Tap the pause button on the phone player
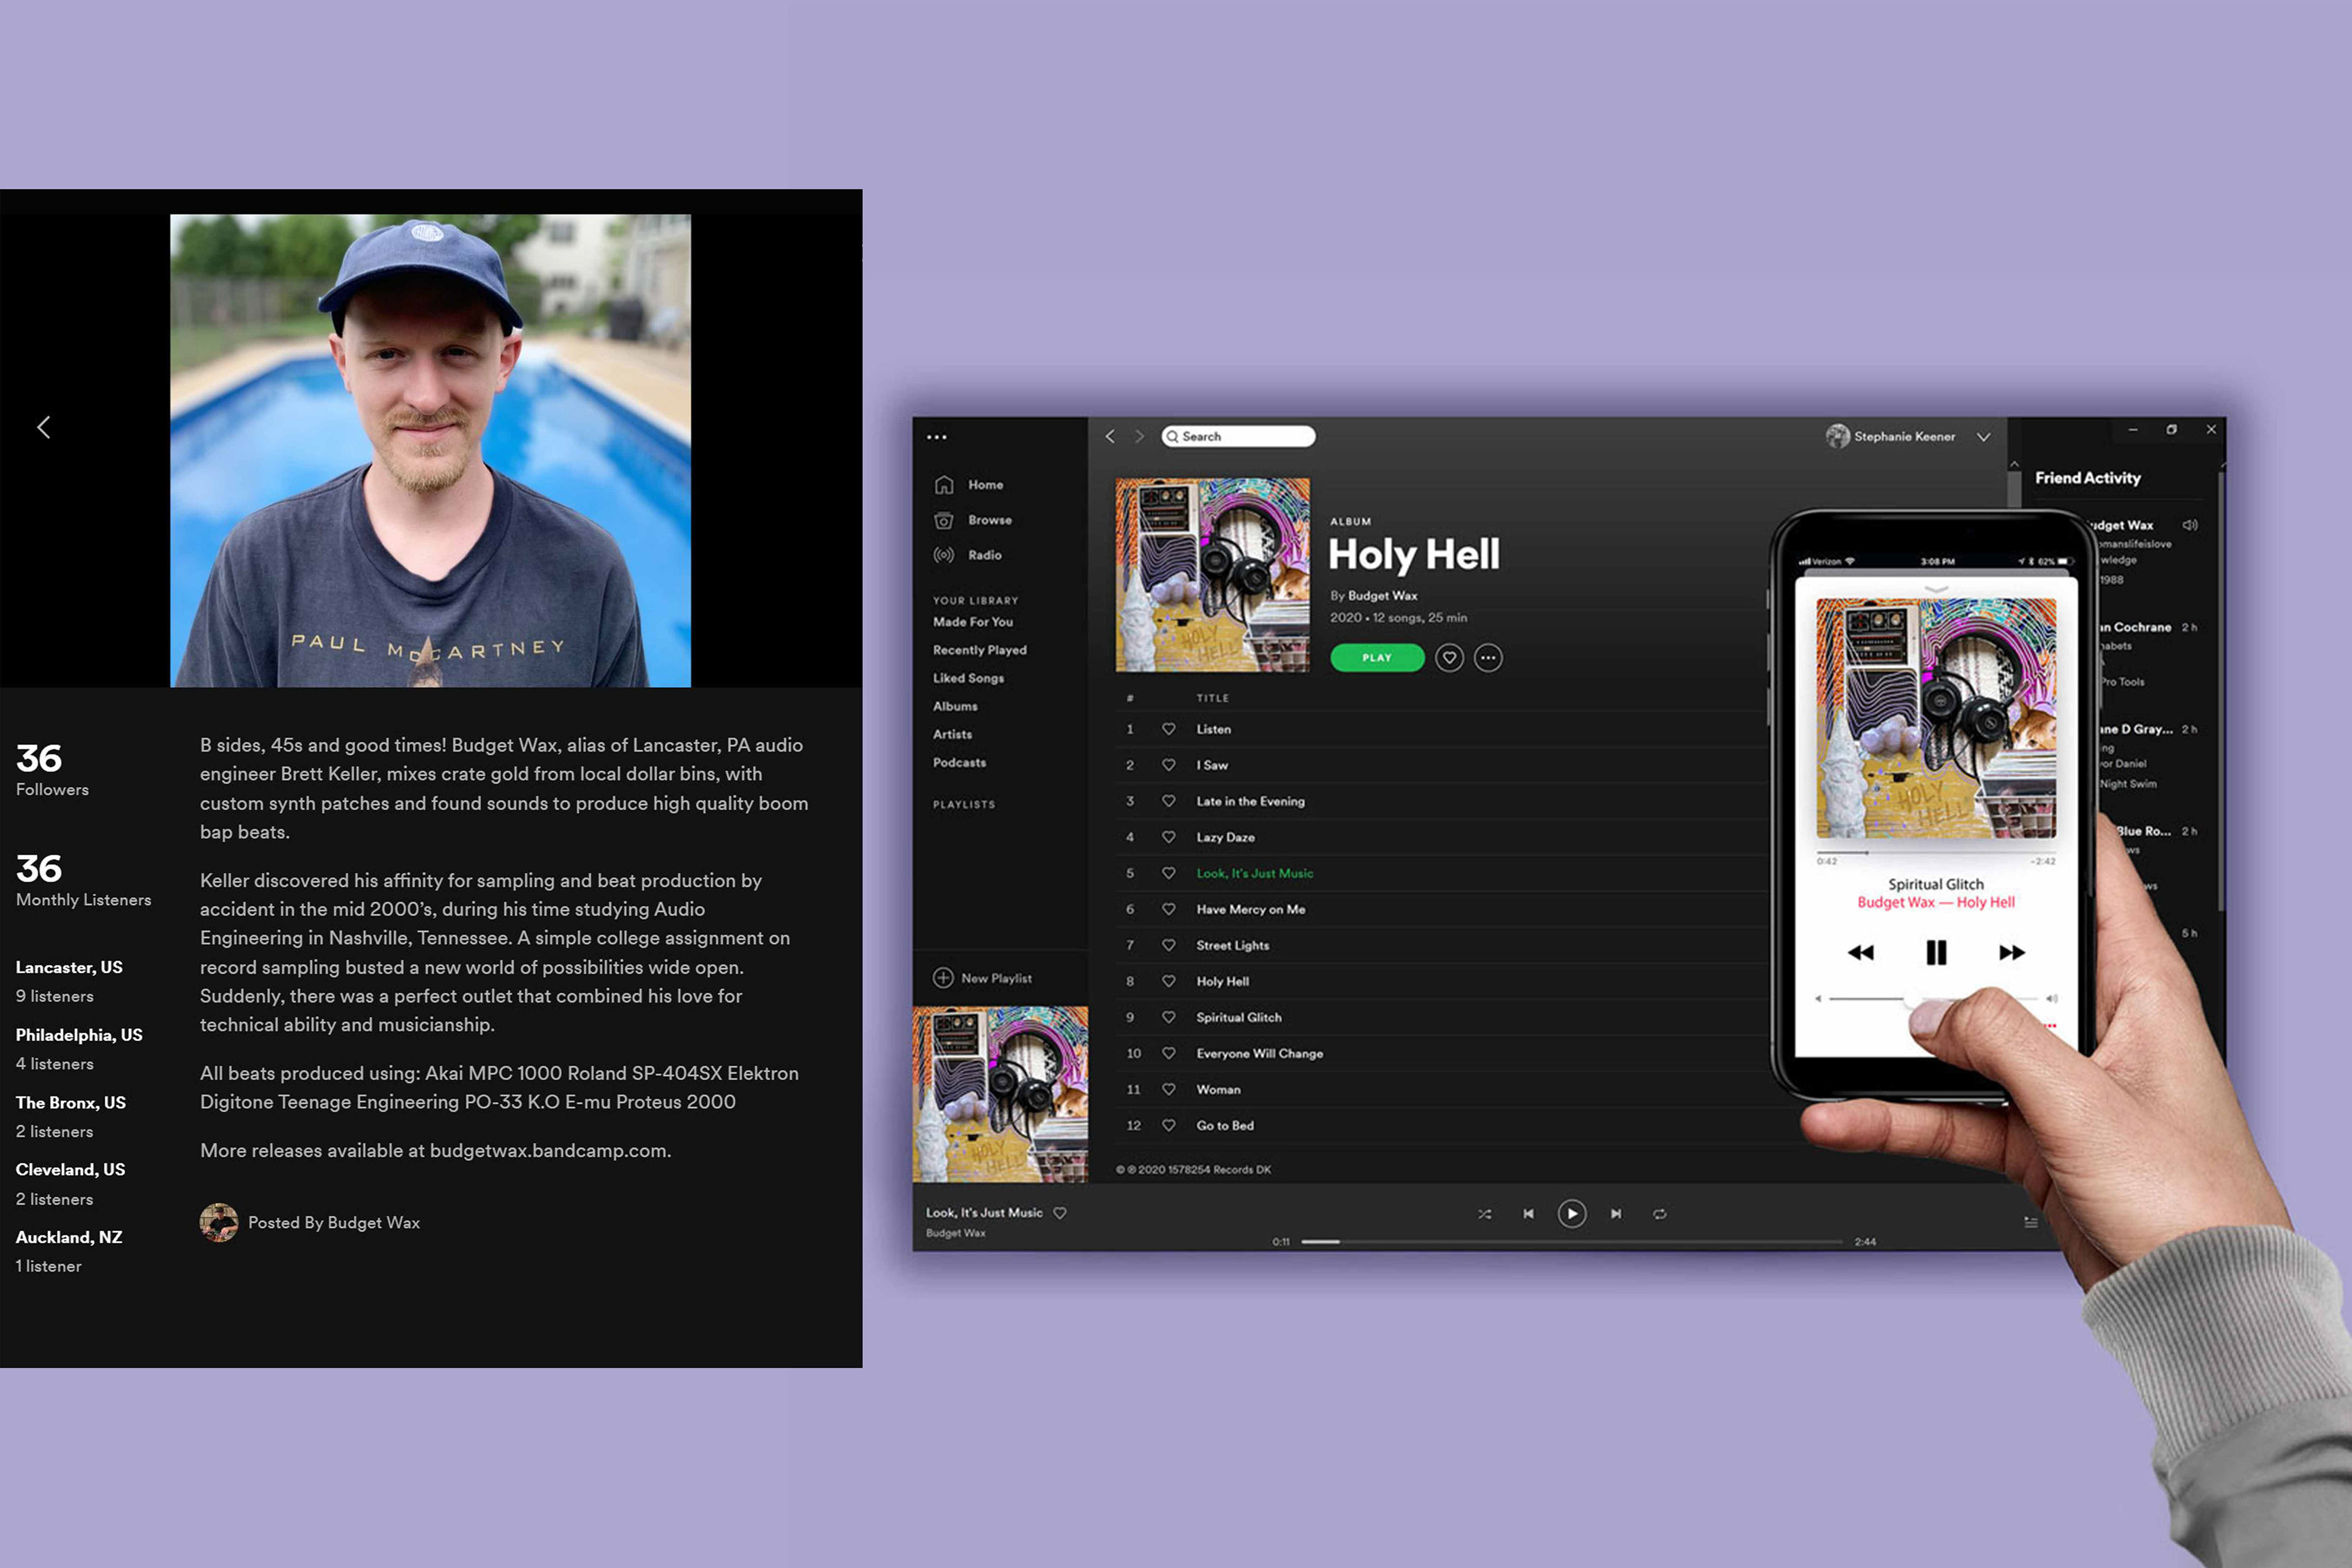The height and width of the screenshot is (1568, 2352). [x=1936, y=953]
